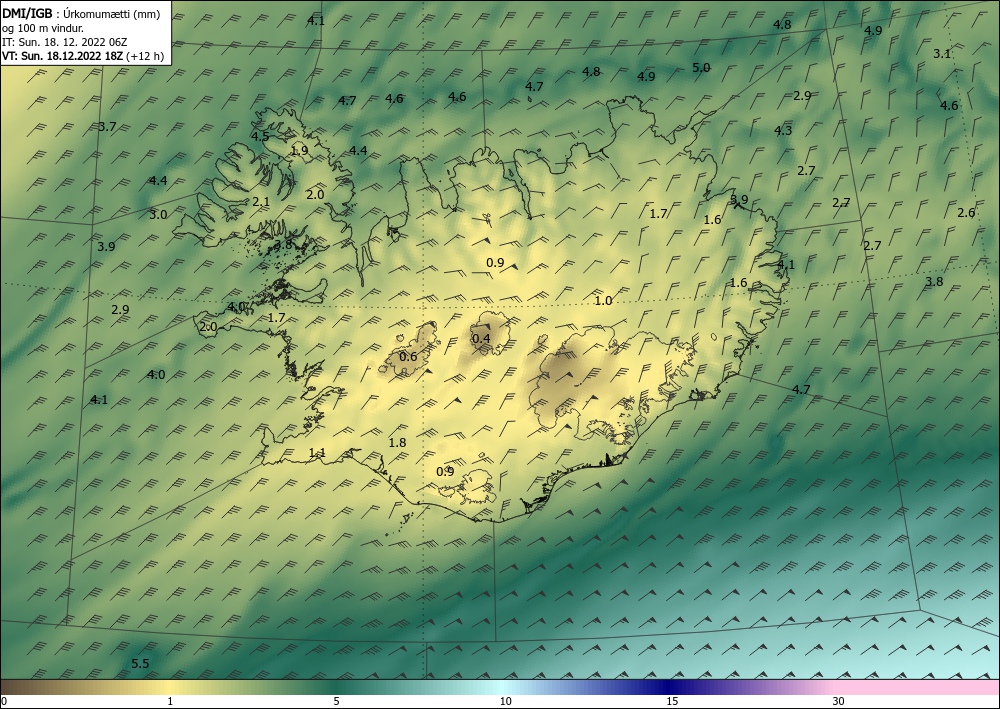Click the 'VT: Sun. 18.12.2022 18Z (+12 h)' line
Screen dimensions: 1000x709
coord(83,56)
